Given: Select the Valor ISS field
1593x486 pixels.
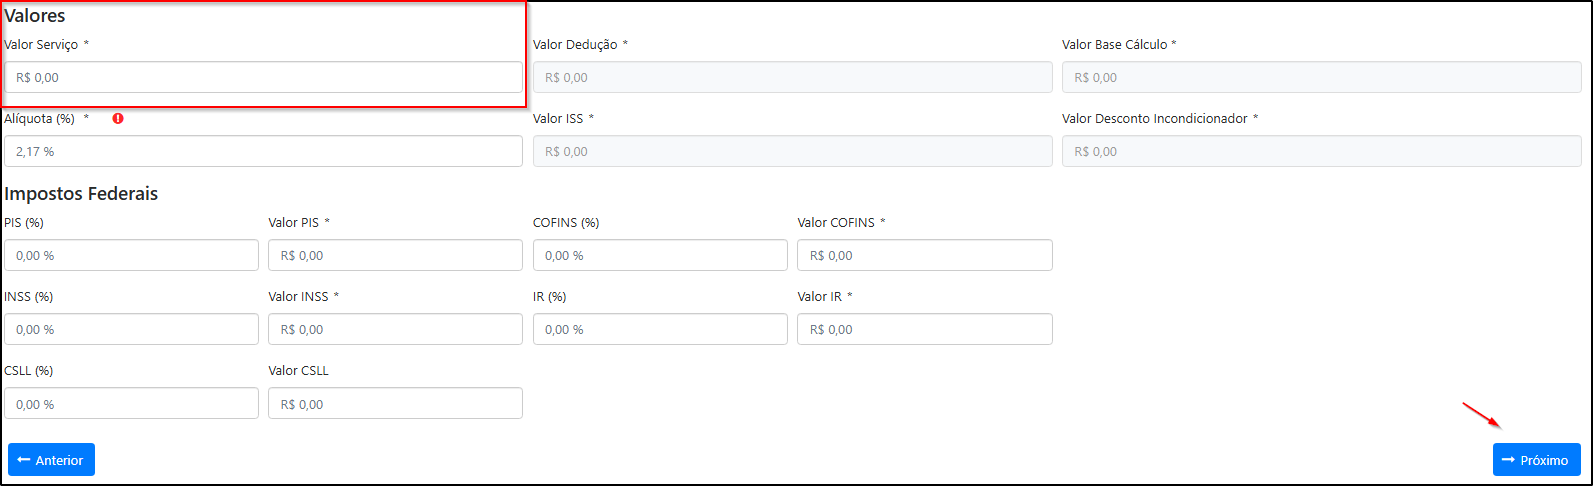Looking at the screenshot, I should point(792,151).
